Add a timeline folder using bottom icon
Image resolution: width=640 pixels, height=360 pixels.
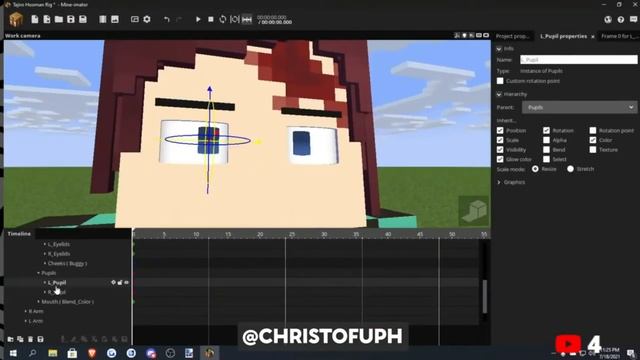(x=11, y=339)
